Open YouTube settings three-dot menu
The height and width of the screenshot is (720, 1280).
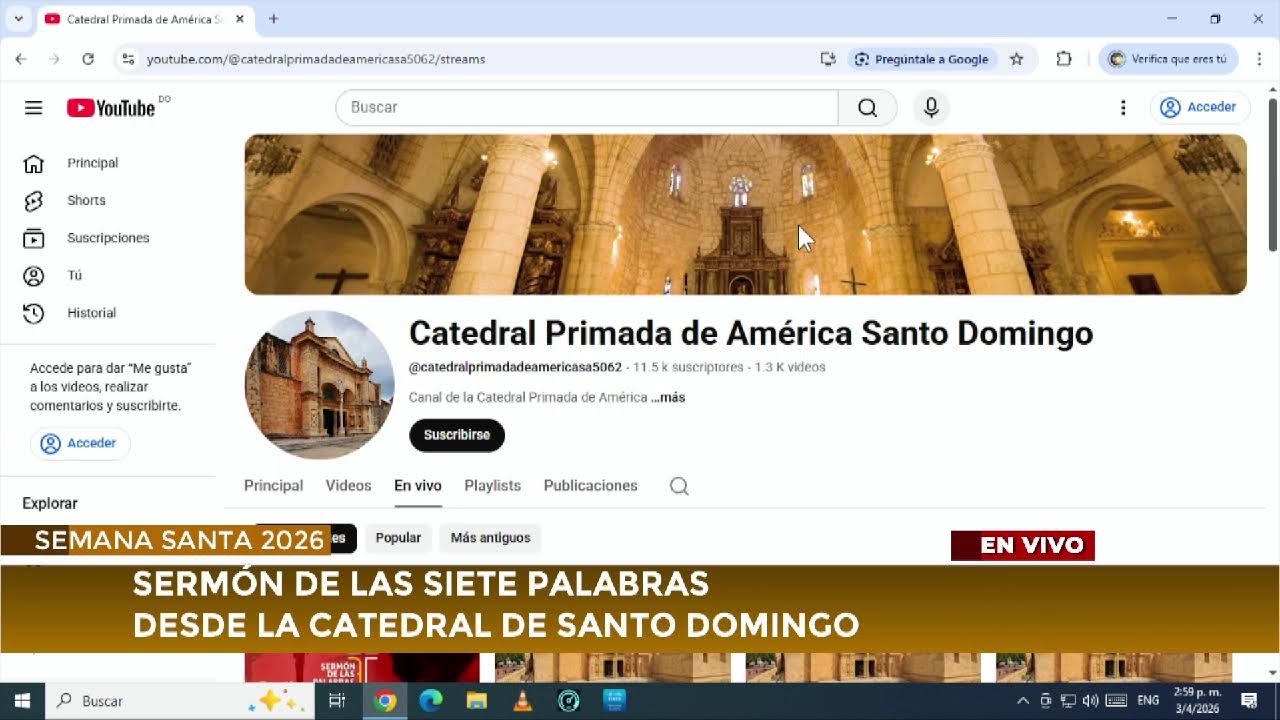click(x=1123, y=107)
